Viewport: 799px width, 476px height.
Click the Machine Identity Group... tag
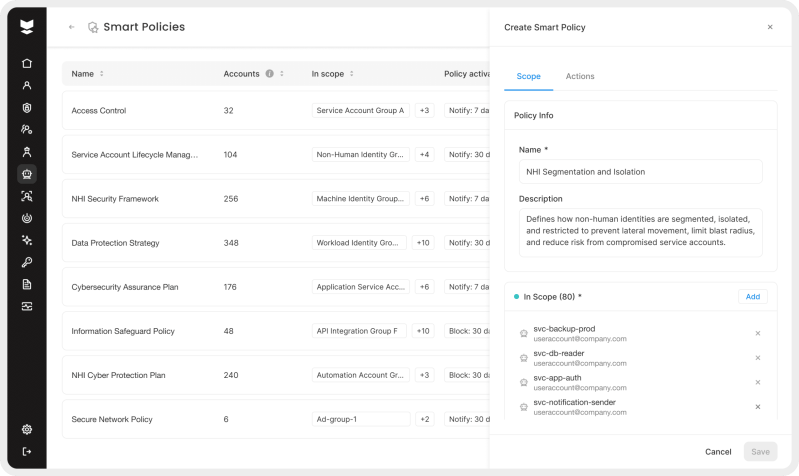(x=361, y=199)
